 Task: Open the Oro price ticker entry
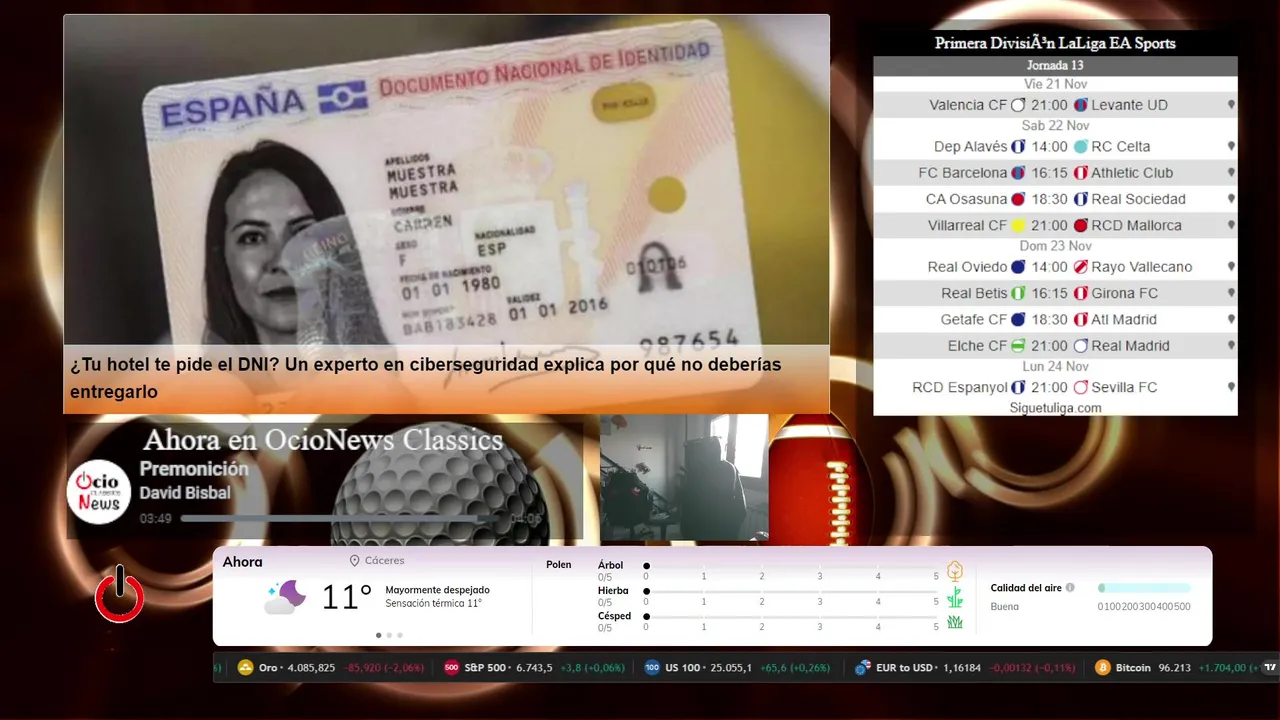(x=331, y=668)
